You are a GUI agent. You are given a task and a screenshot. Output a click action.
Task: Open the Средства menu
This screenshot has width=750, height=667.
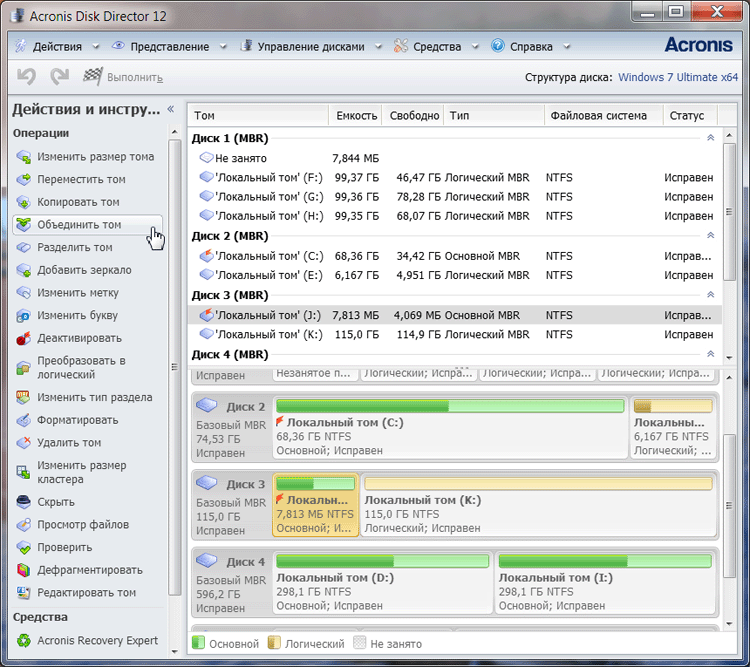click(437, 47)
